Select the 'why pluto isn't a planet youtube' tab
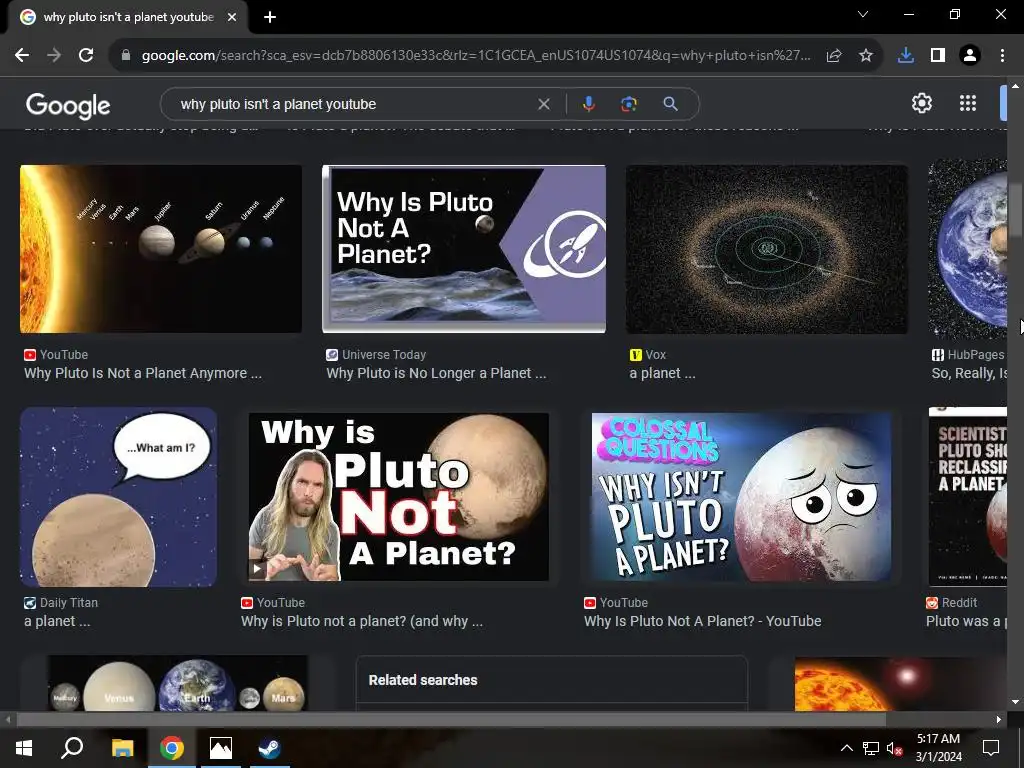1024x768 pixels. 128,17
